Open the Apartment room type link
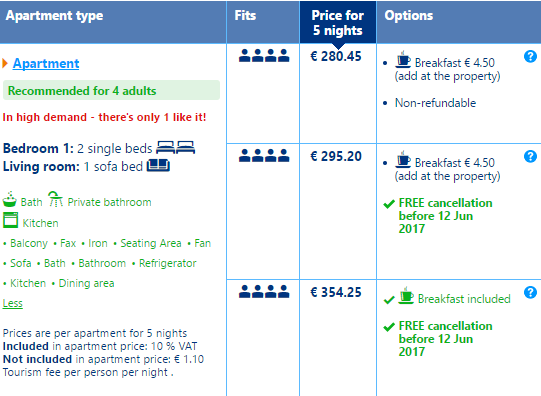 tap(46, 63)
